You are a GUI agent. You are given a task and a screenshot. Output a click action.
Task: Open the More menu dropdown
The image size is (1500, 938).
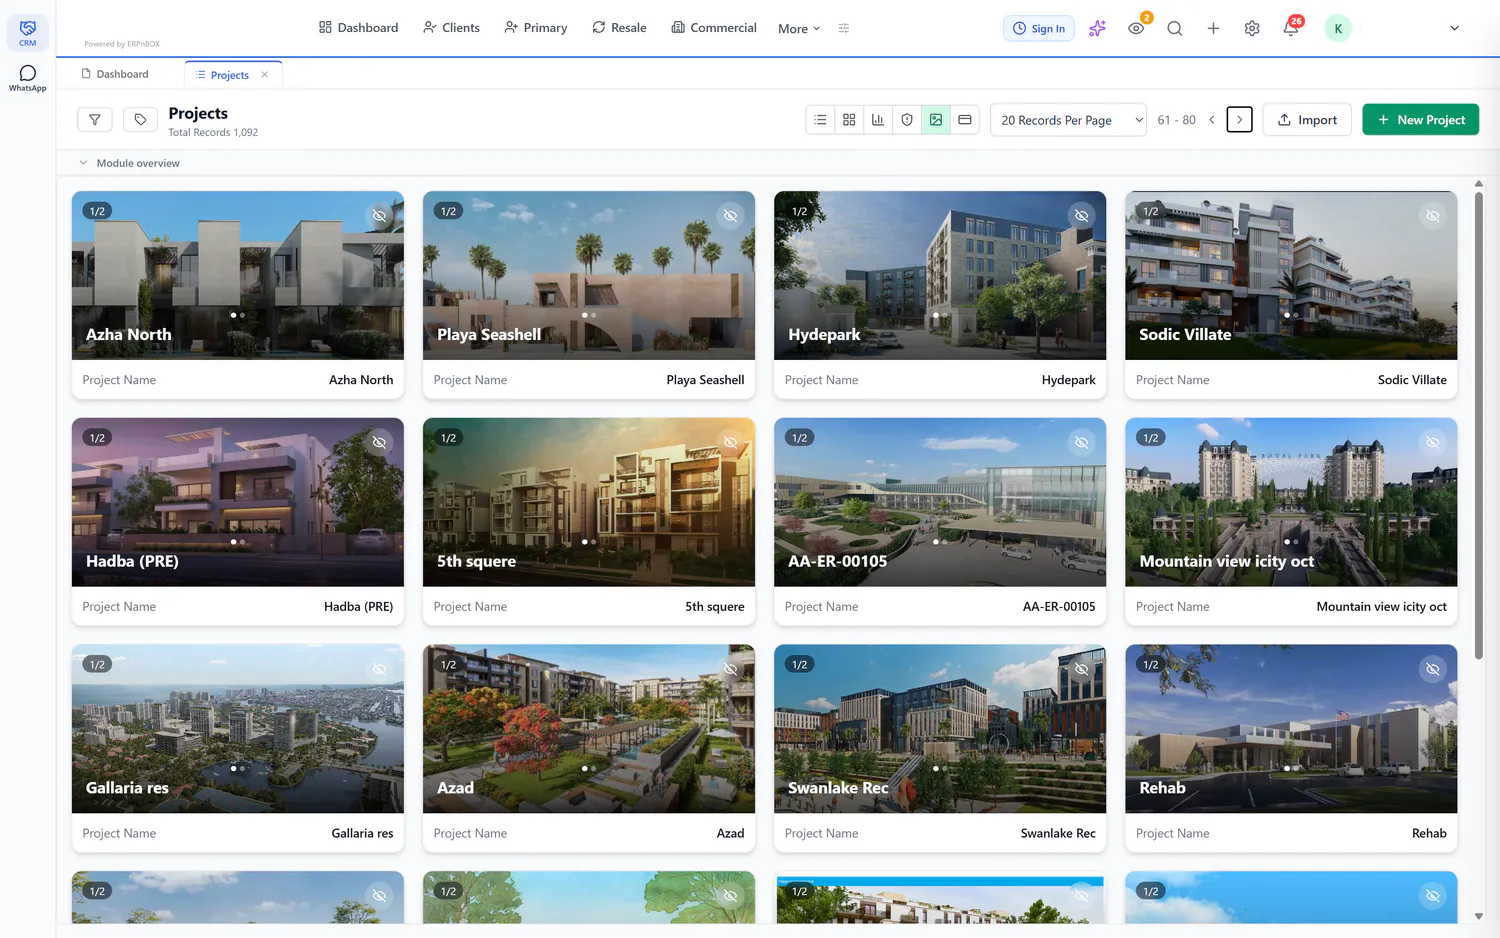click(x=799, y=28)
